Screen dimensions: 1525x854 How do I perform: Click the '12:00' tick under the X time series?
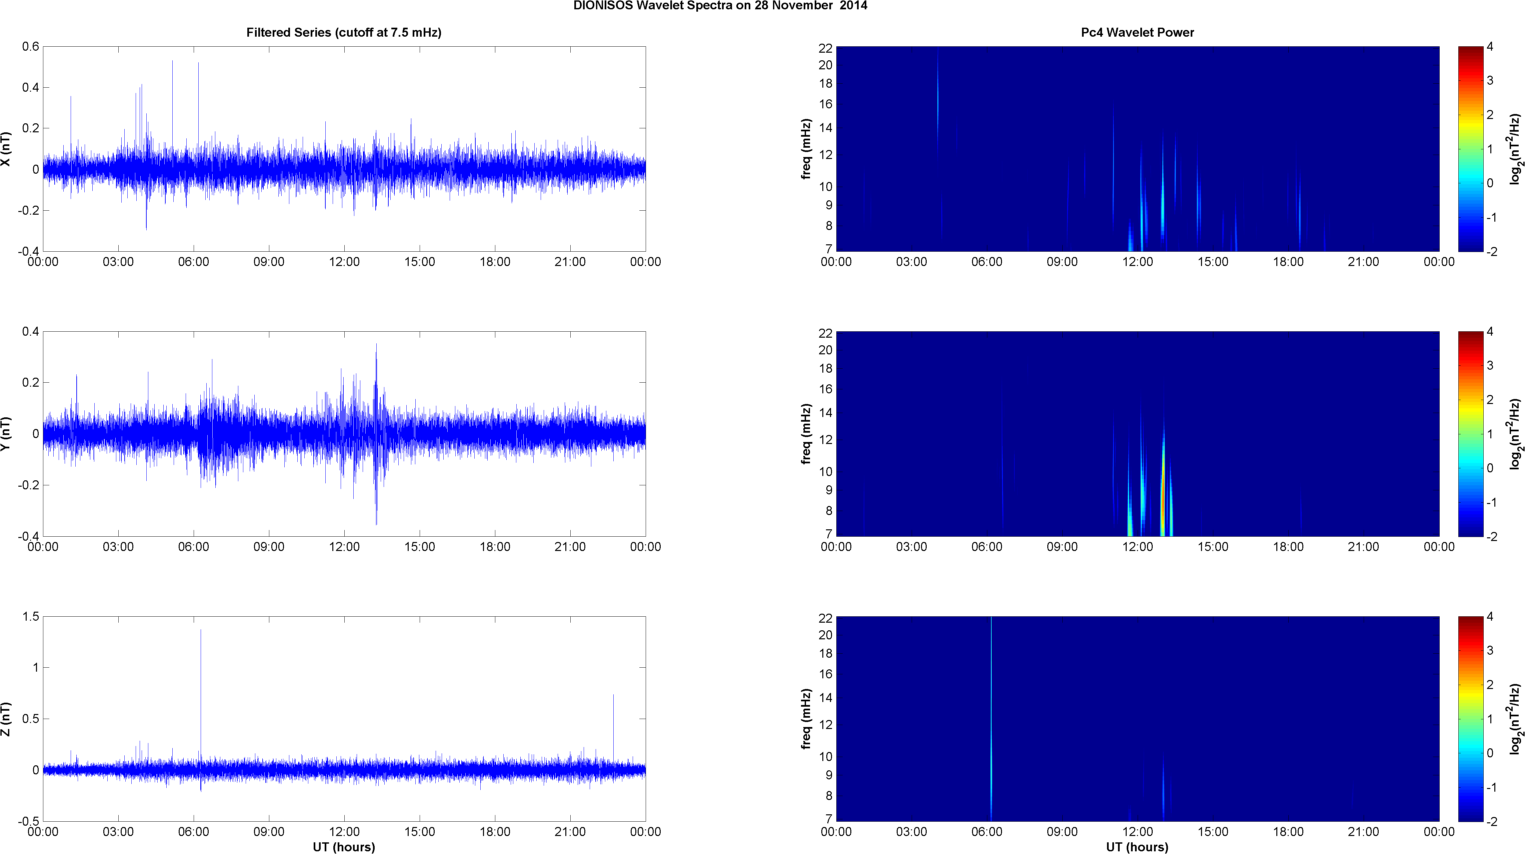tap(344, 262)
